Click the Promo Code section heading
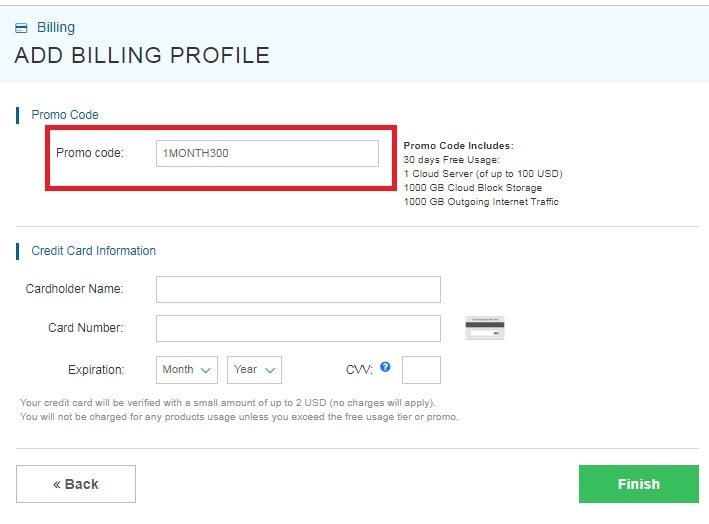 coord(65,115)
